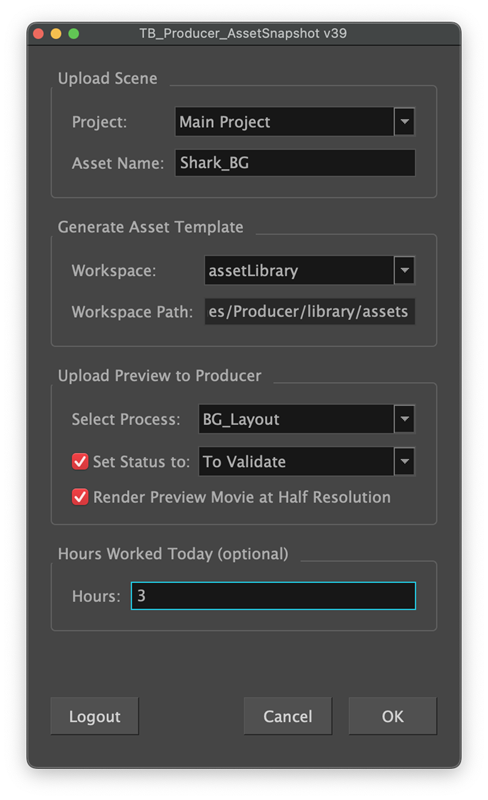Screen dimensions: 488x800
Task: Close the dialog with the red button
Action: (x=38, y=34)
